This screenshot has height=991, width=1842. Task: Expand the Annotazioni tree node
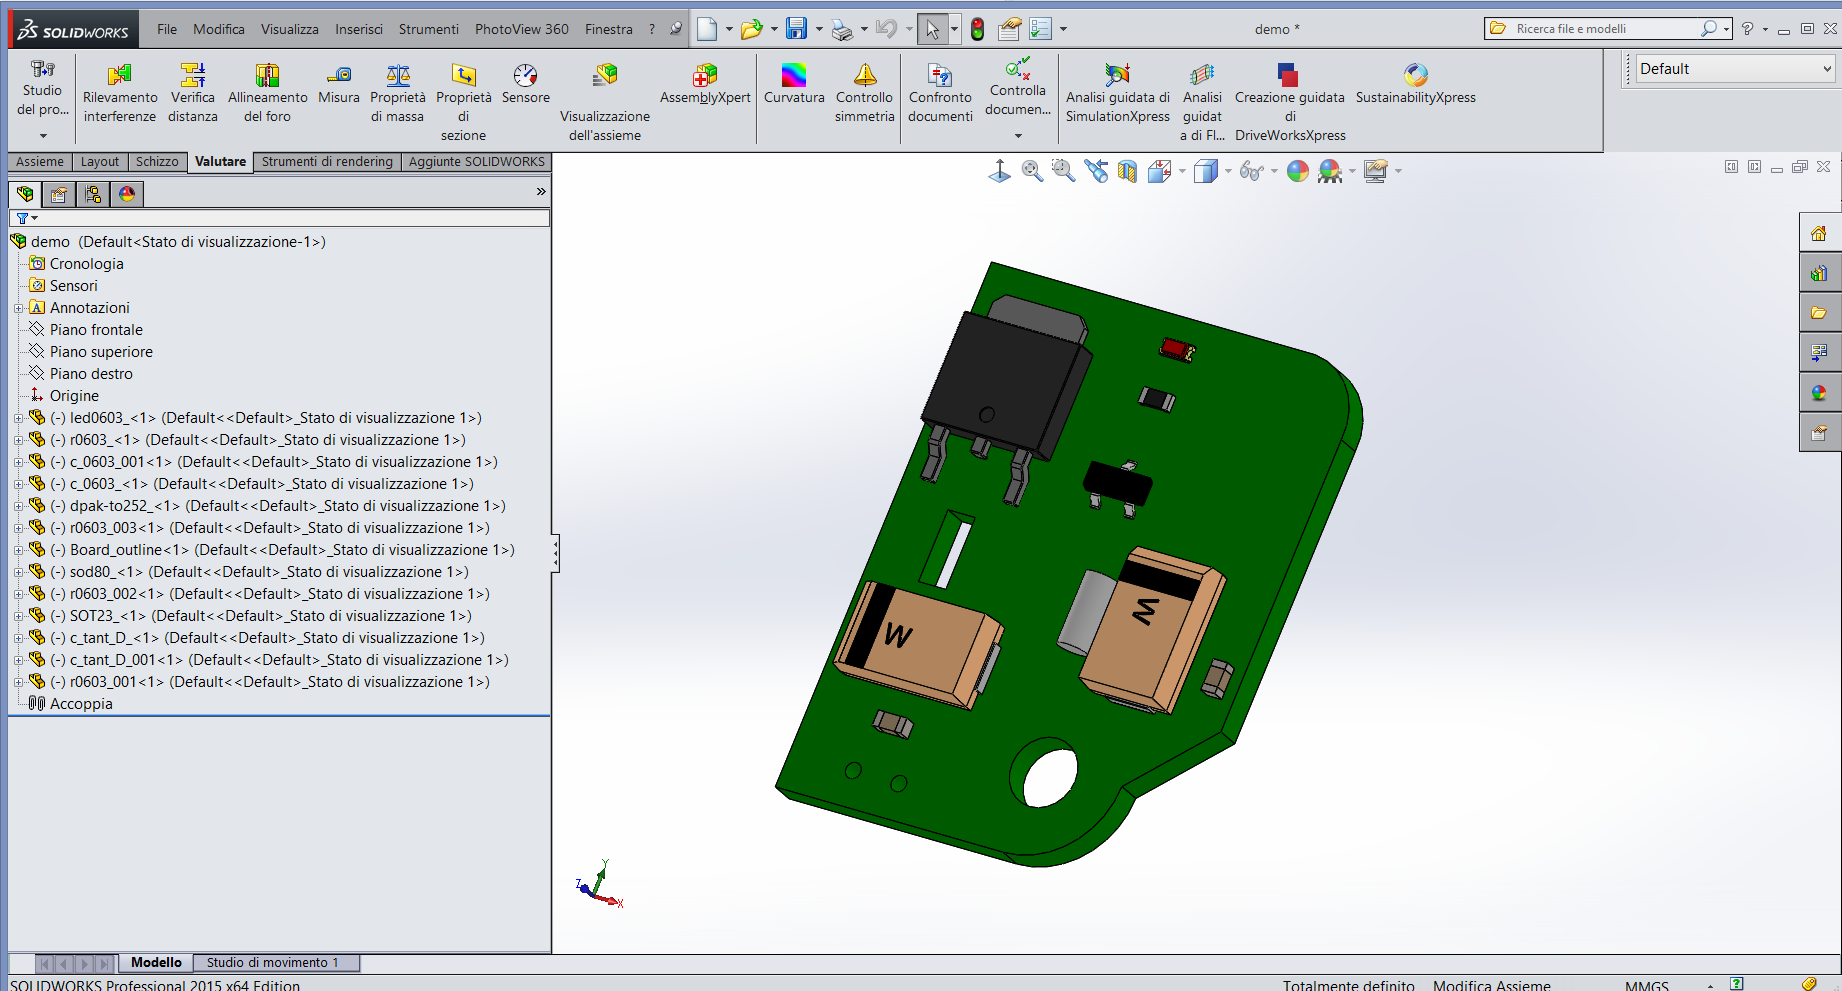(18, 308)
